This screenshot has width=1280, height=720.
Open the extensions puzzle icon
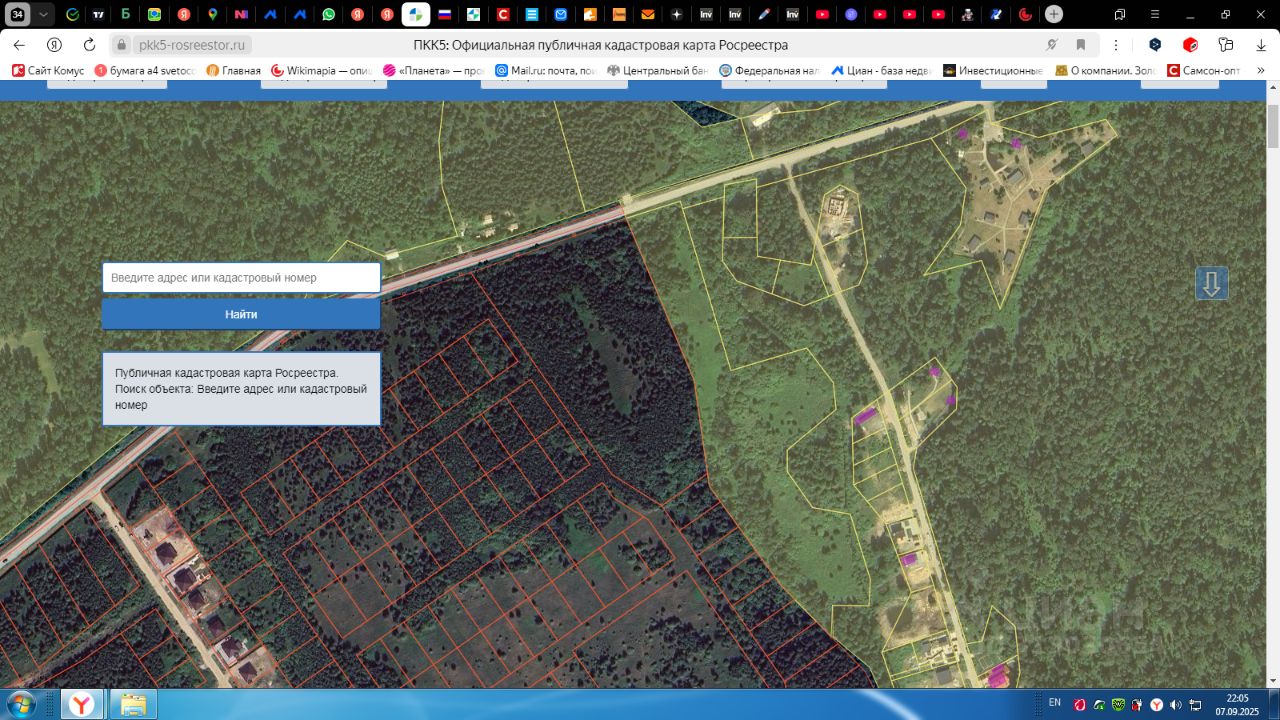[x=1226, y=45]
